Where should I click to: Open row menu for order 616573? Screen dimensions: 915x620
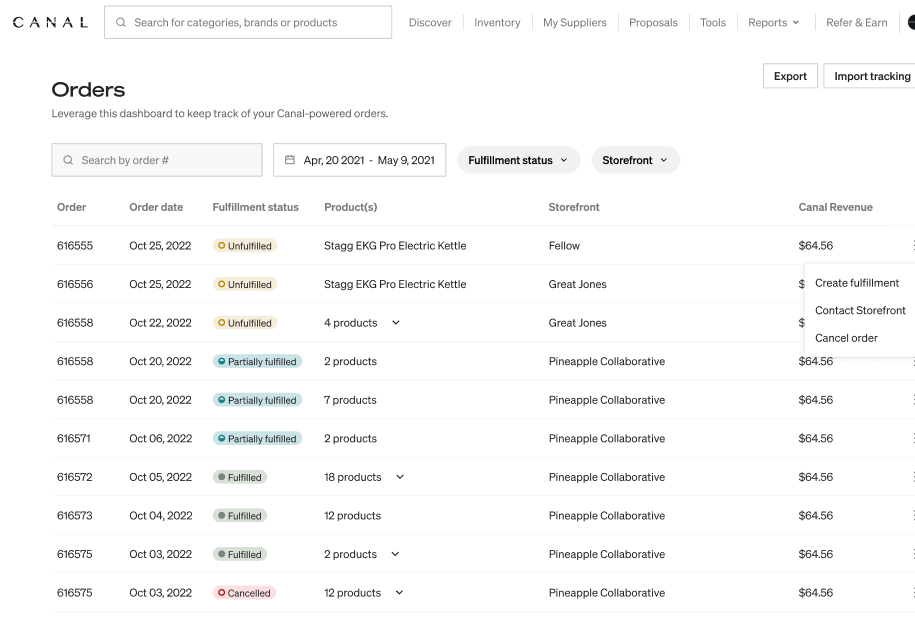coord(913,515)
